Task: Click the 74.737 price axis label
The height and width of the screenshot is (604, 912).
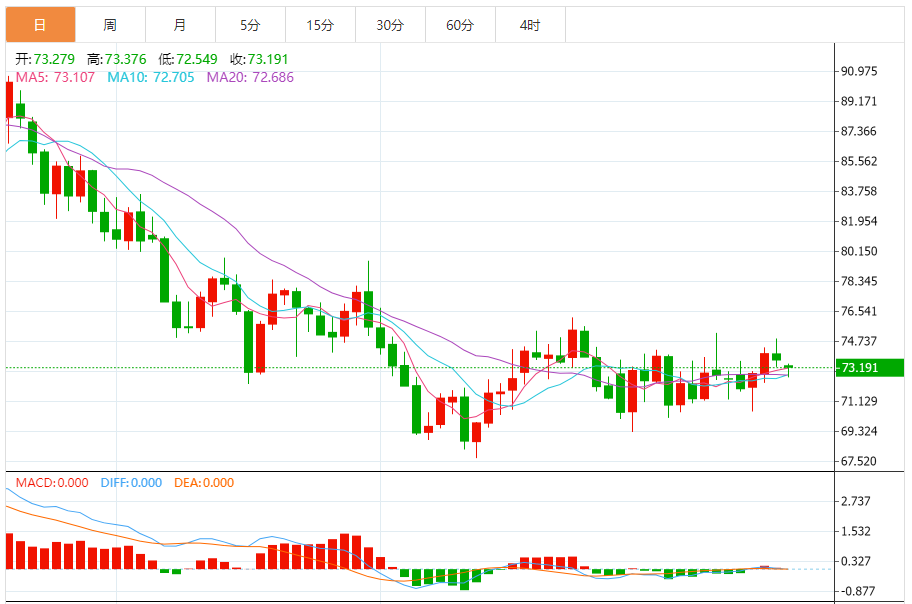Action: pos(859,341)
